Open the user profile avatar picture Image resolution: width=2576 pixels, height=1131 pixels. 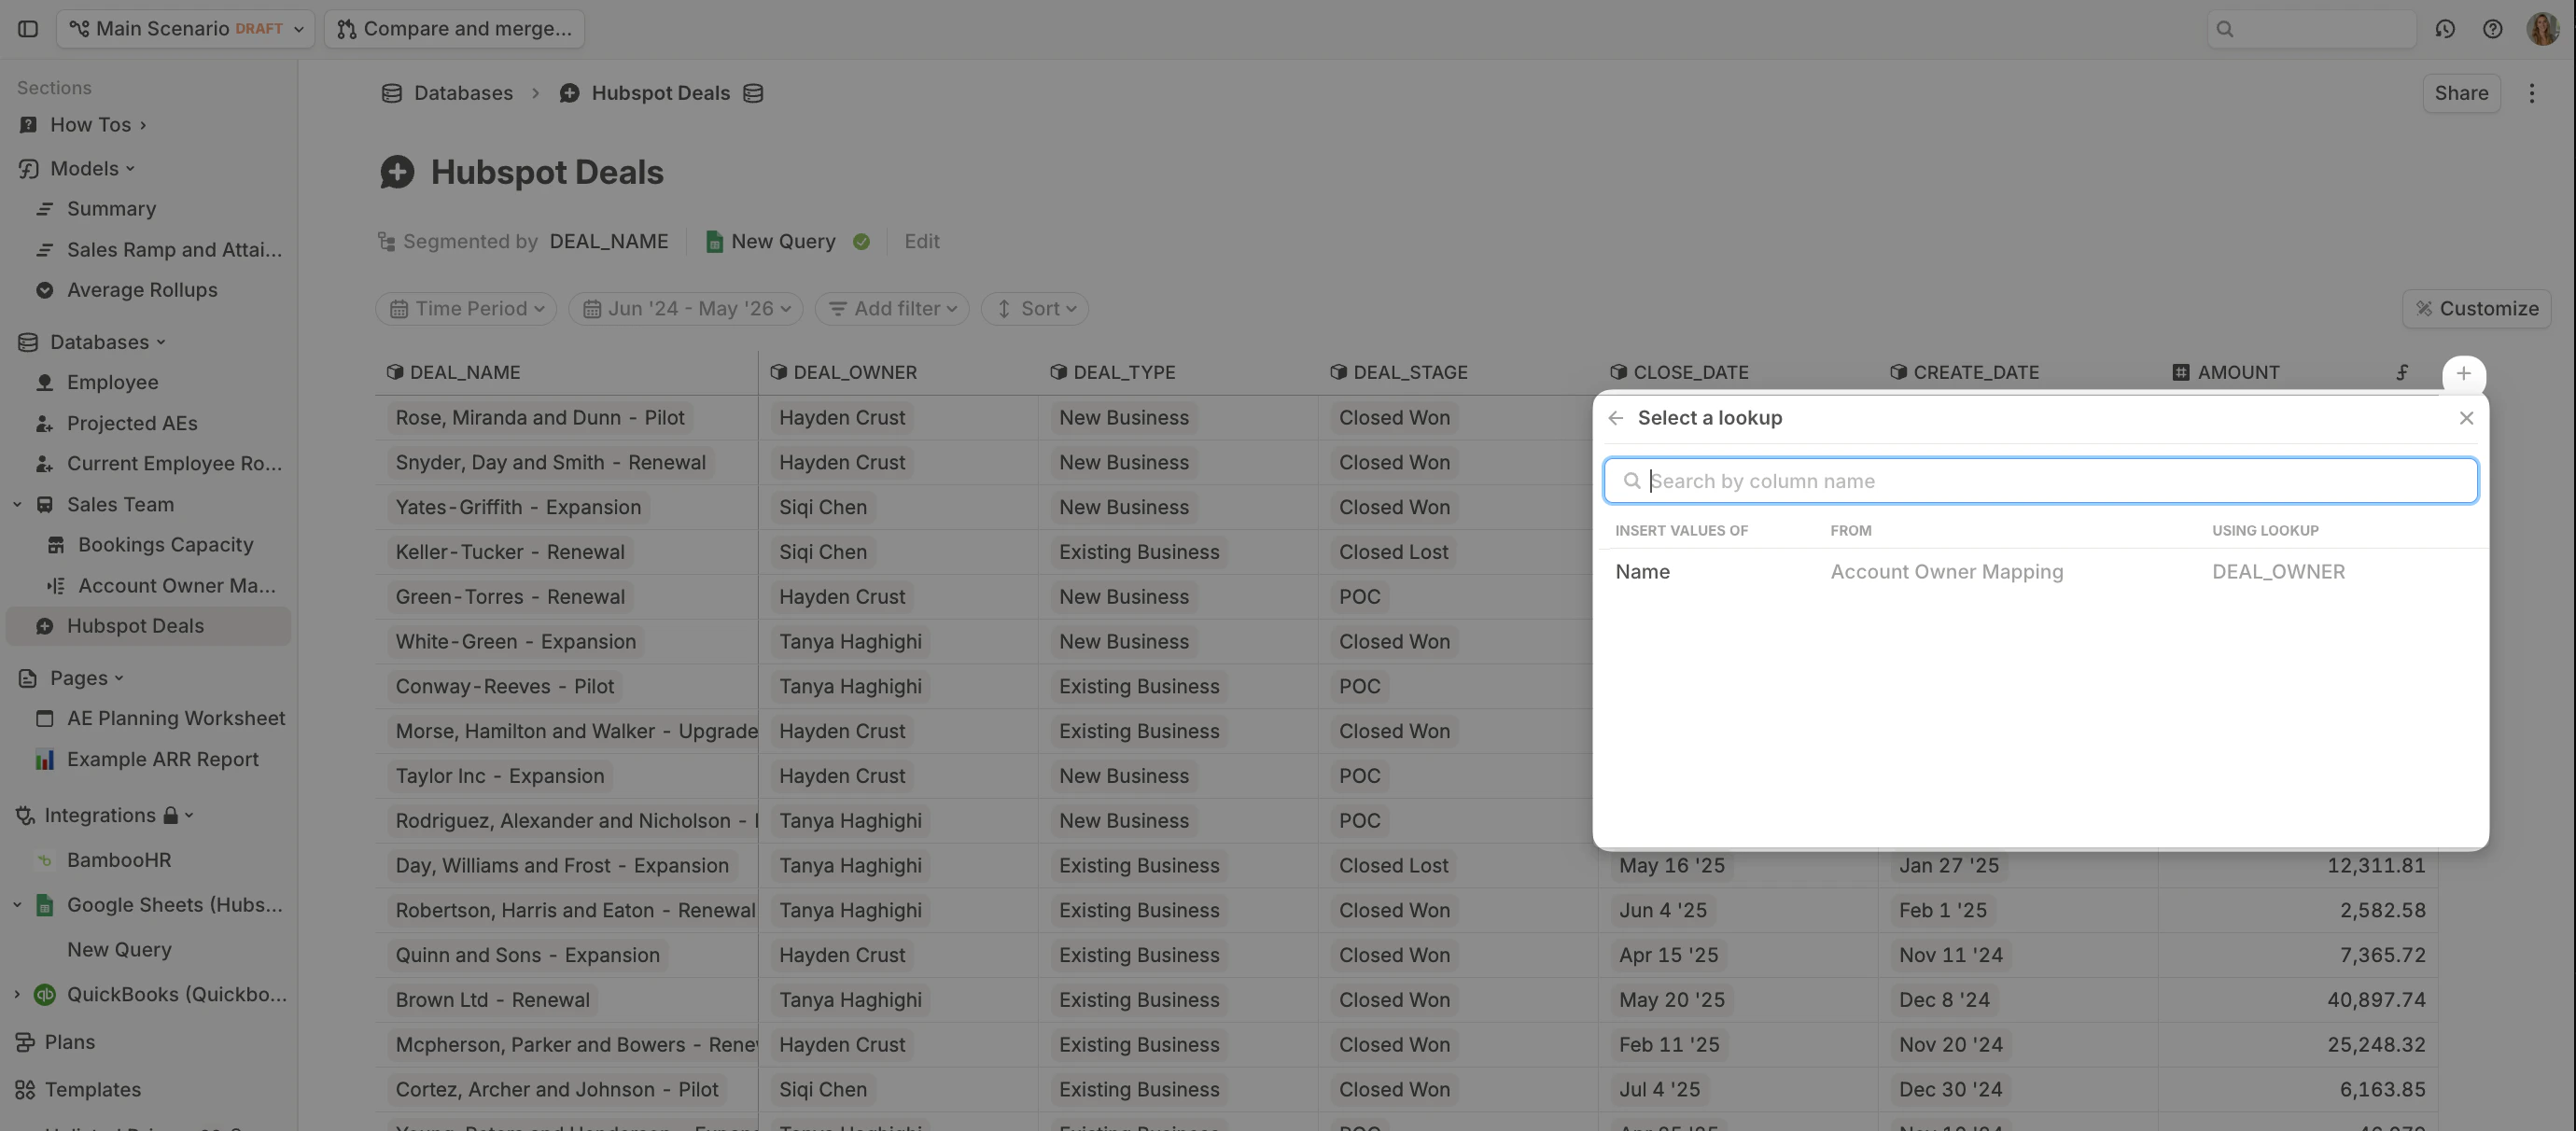click(x=2542, y=29)
